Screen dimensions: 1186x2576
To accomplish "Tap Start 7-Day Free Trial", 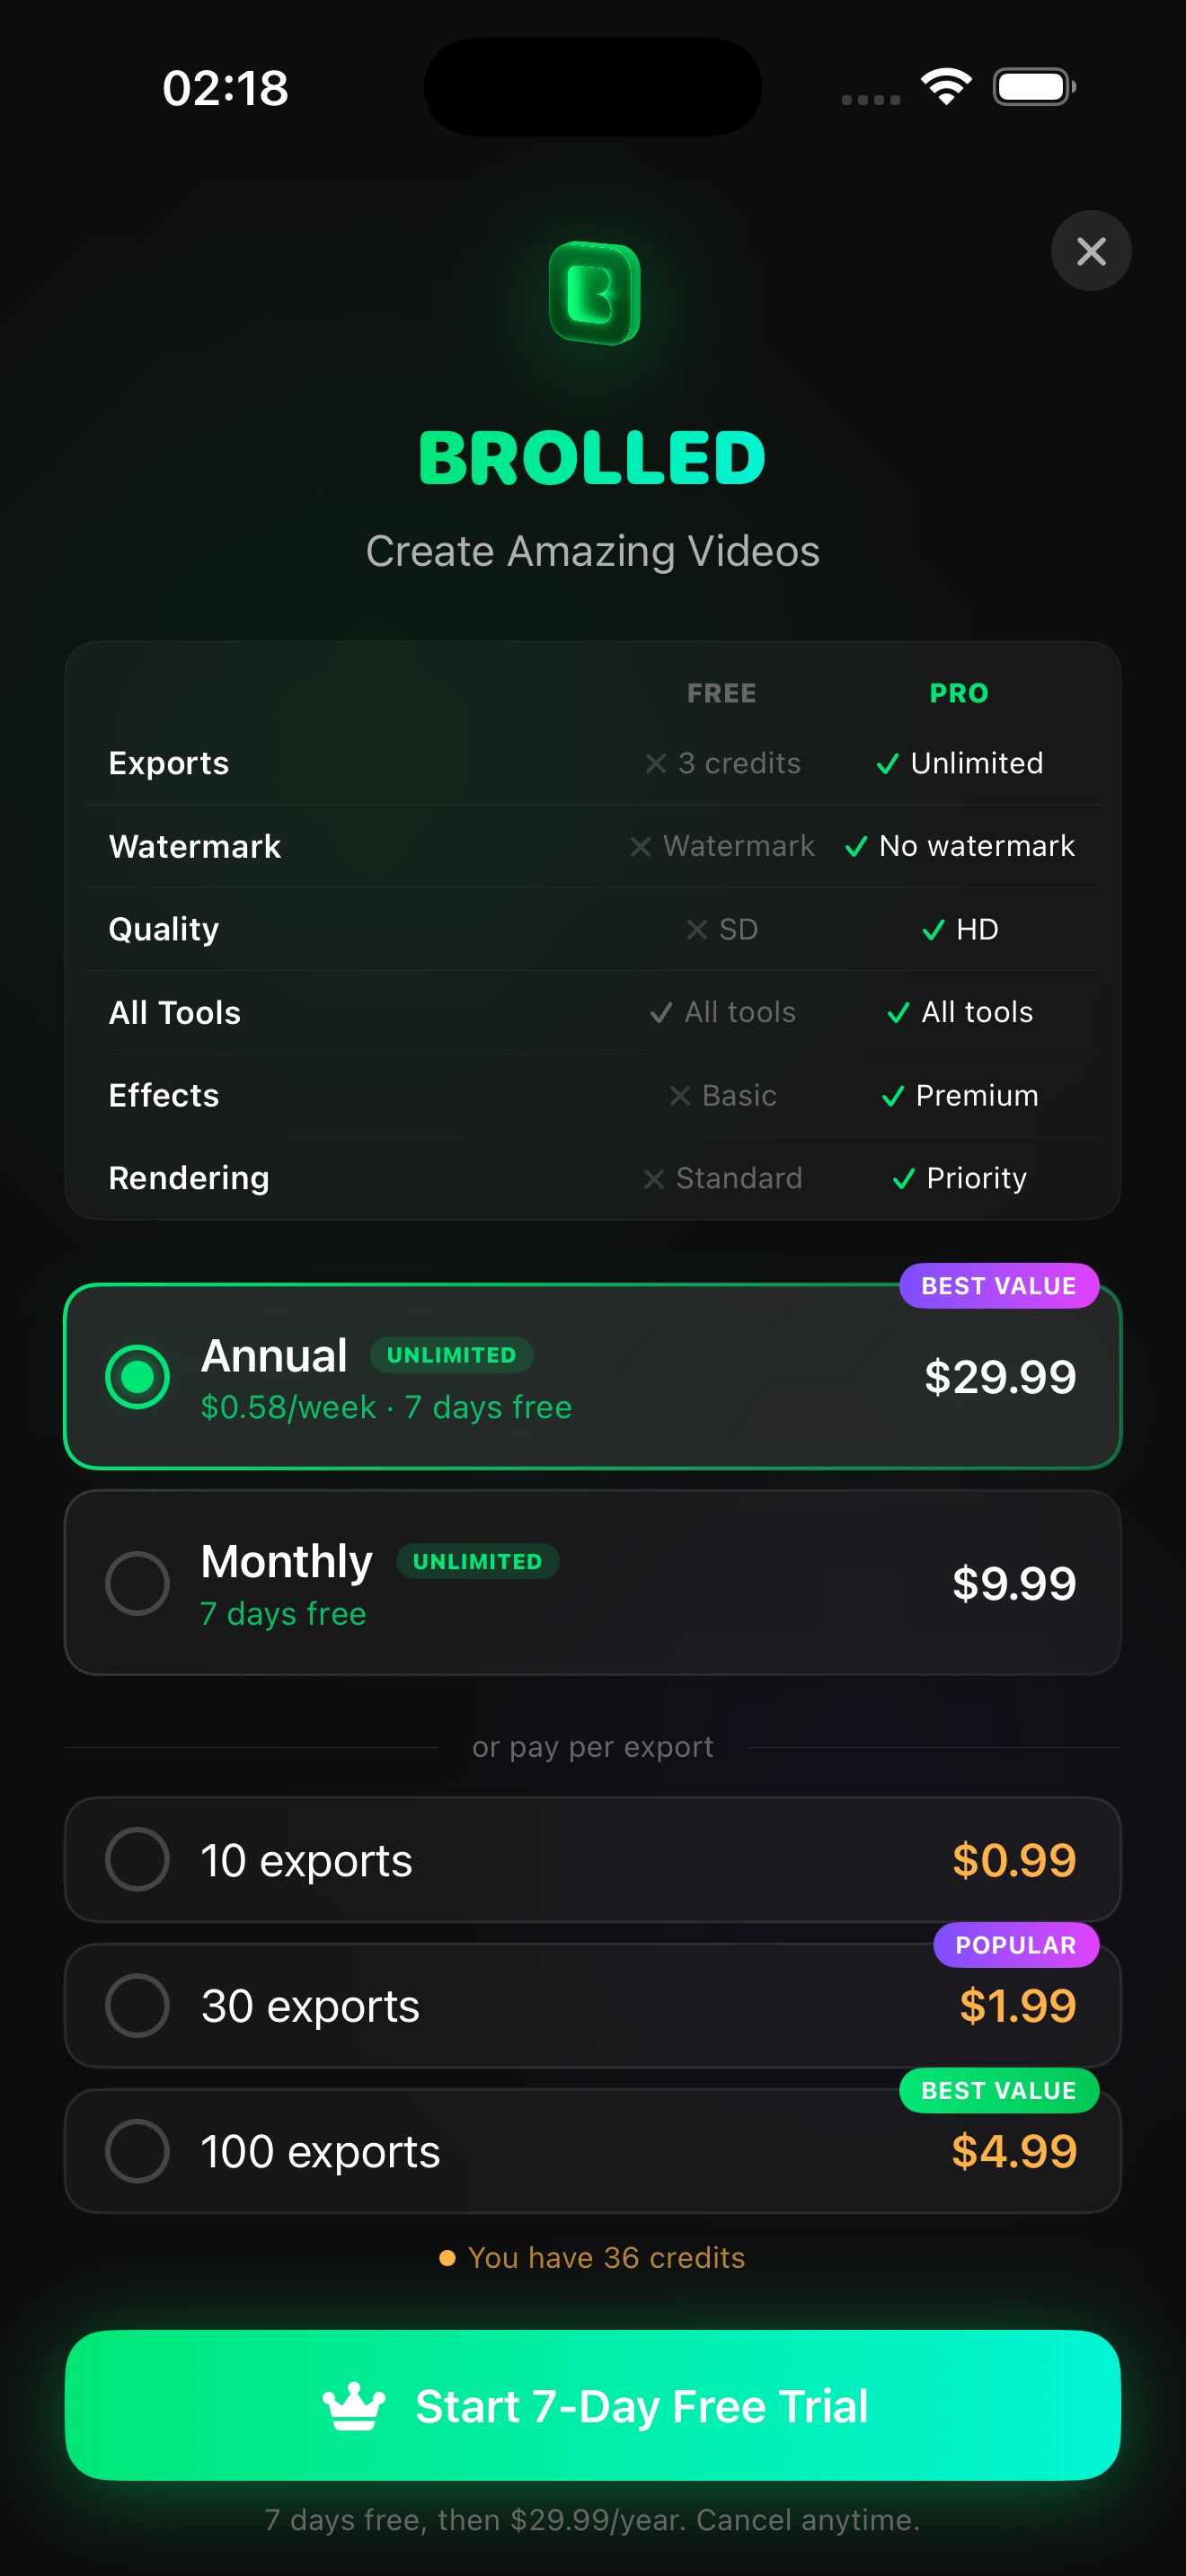I will click(593, 2405).
